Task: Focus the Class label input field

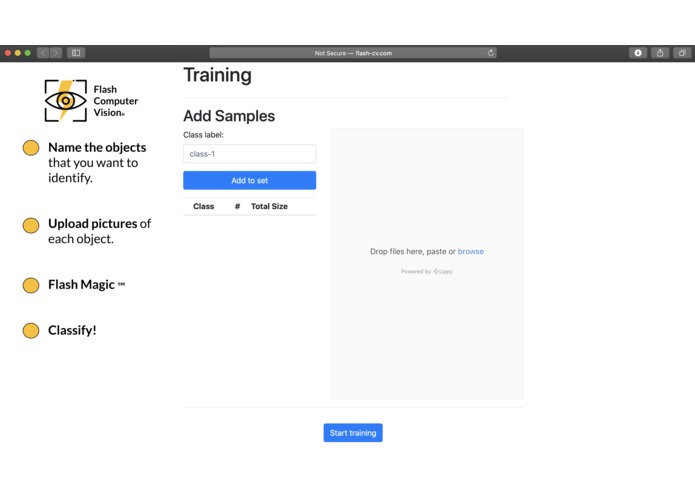Action: 250,154
